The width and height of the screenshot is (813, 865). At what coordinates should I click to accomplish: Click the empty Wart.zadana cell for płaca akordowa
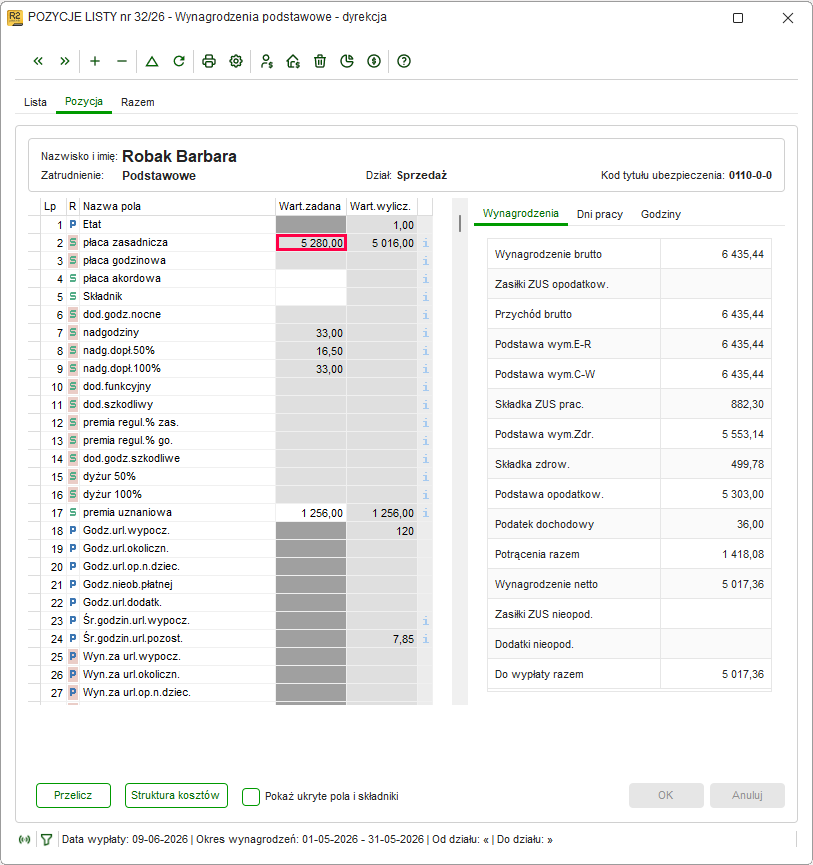click(311, 279)
